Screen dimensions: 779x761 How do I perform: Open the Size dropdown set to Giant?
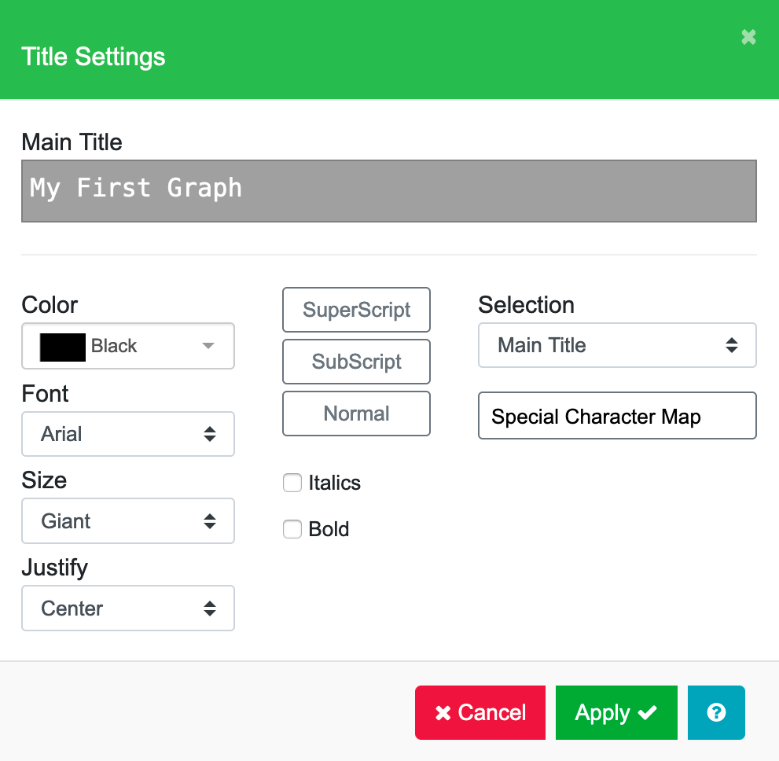point(128,521)
